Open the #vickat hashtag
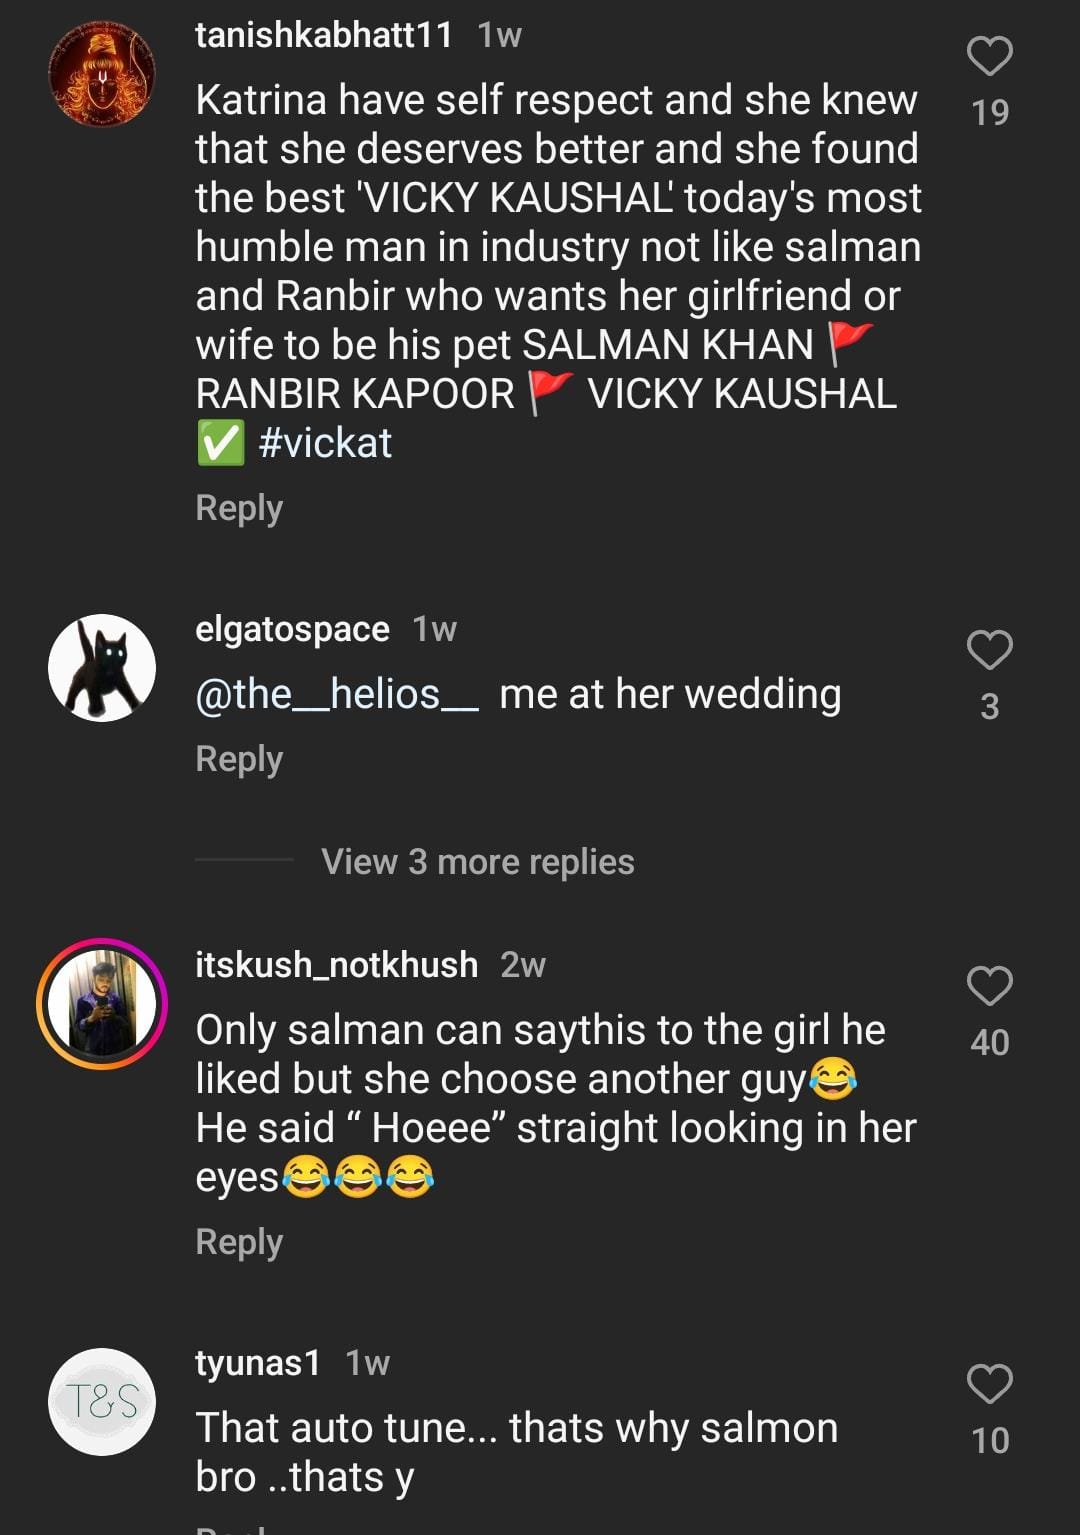The image size is (1080, 1535). pyautogui.click(x=325, y=443)
